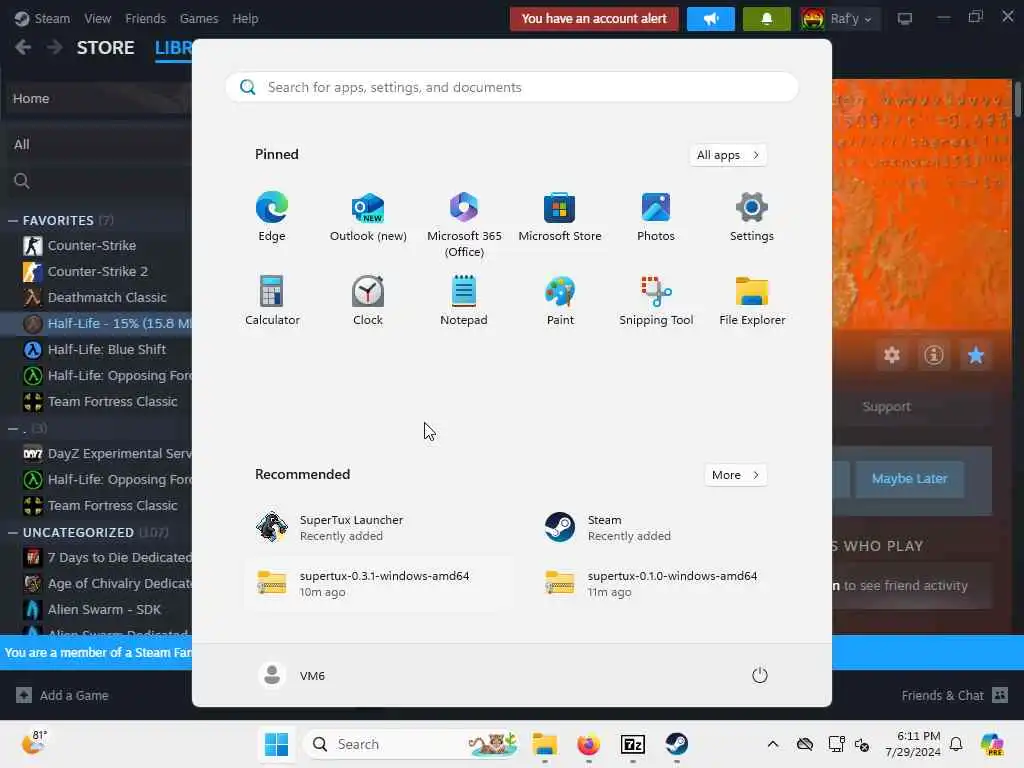Open Steam announcements megaphone button
This screenshot has width=1024, height=768.
(711, 19)
